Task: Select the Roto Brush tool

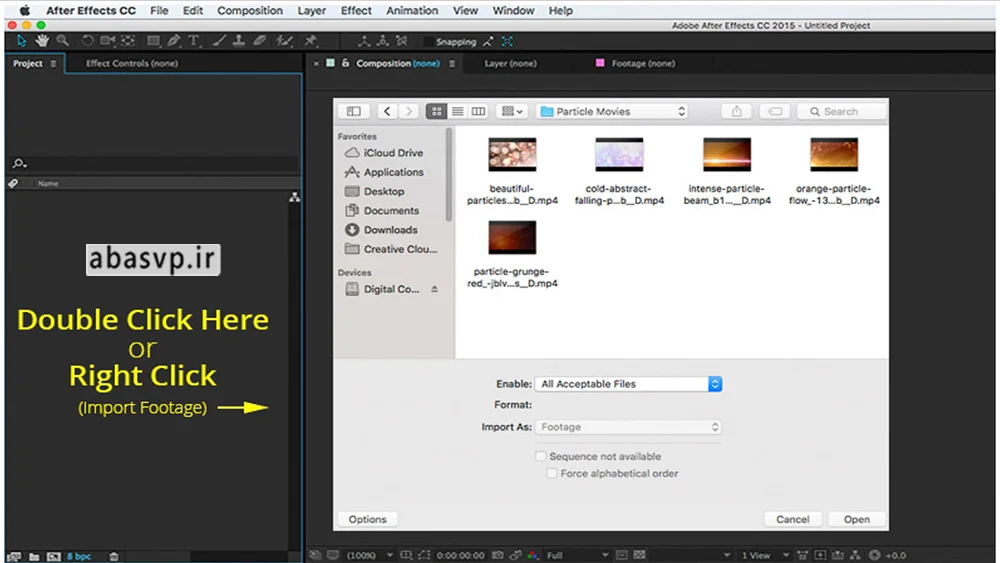Action: click(284, 41)
